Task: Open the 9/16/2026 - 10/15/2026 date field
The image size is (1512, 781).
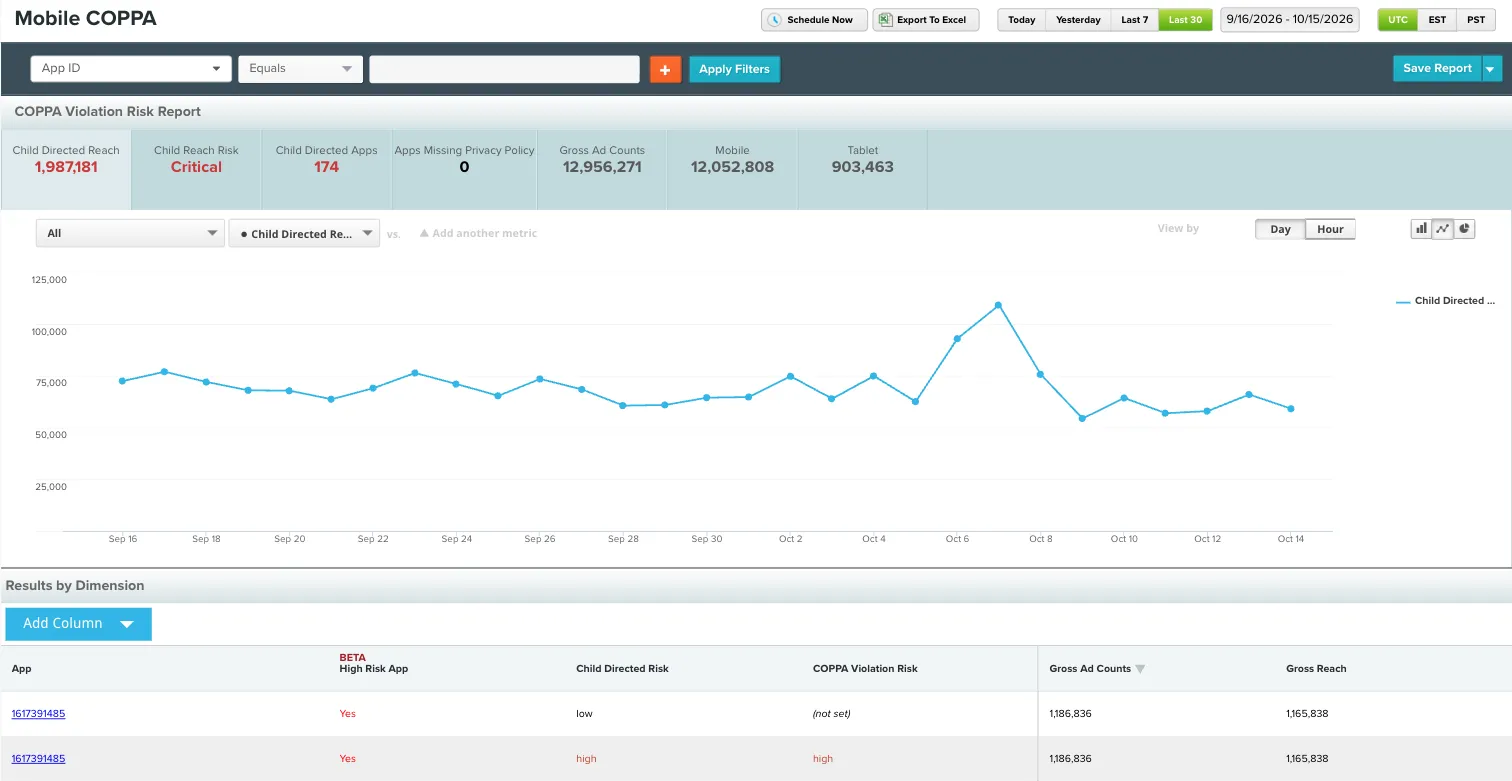Action: (x=1289, y=20)
